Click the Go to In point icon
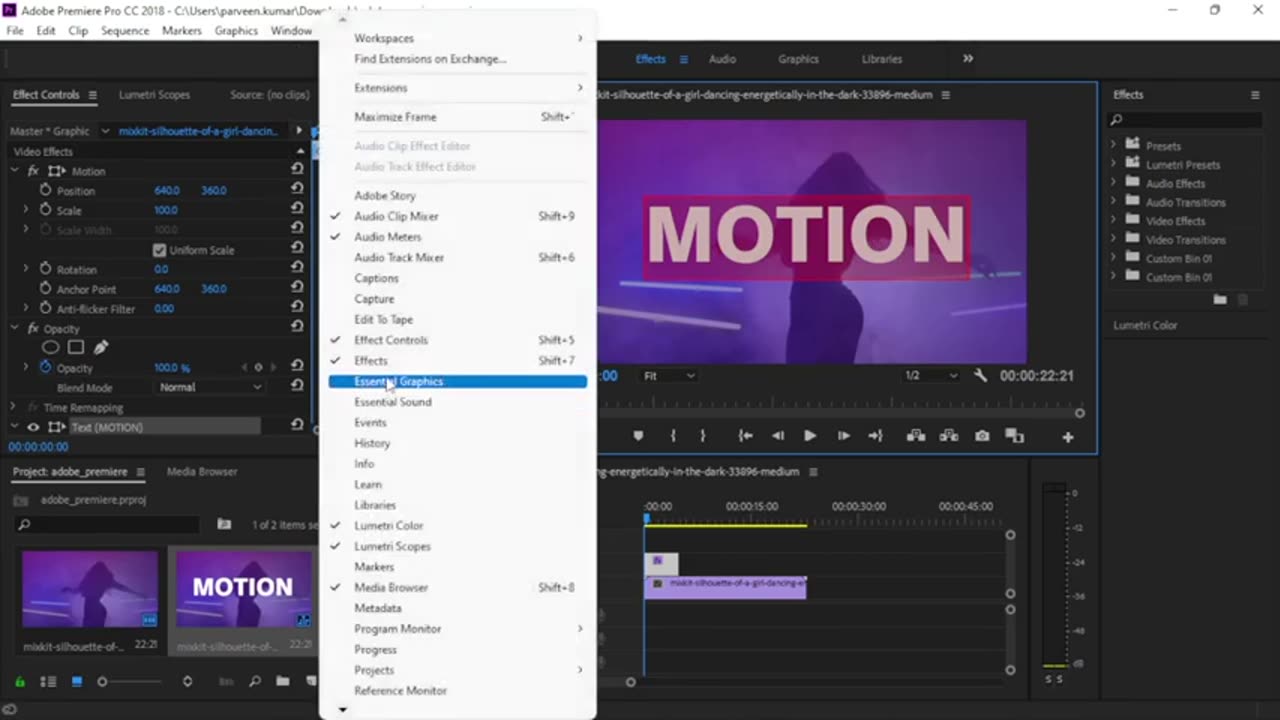The height and width of the screenshot is (720, 1280). pyautogui.click(x=745, y=436)
